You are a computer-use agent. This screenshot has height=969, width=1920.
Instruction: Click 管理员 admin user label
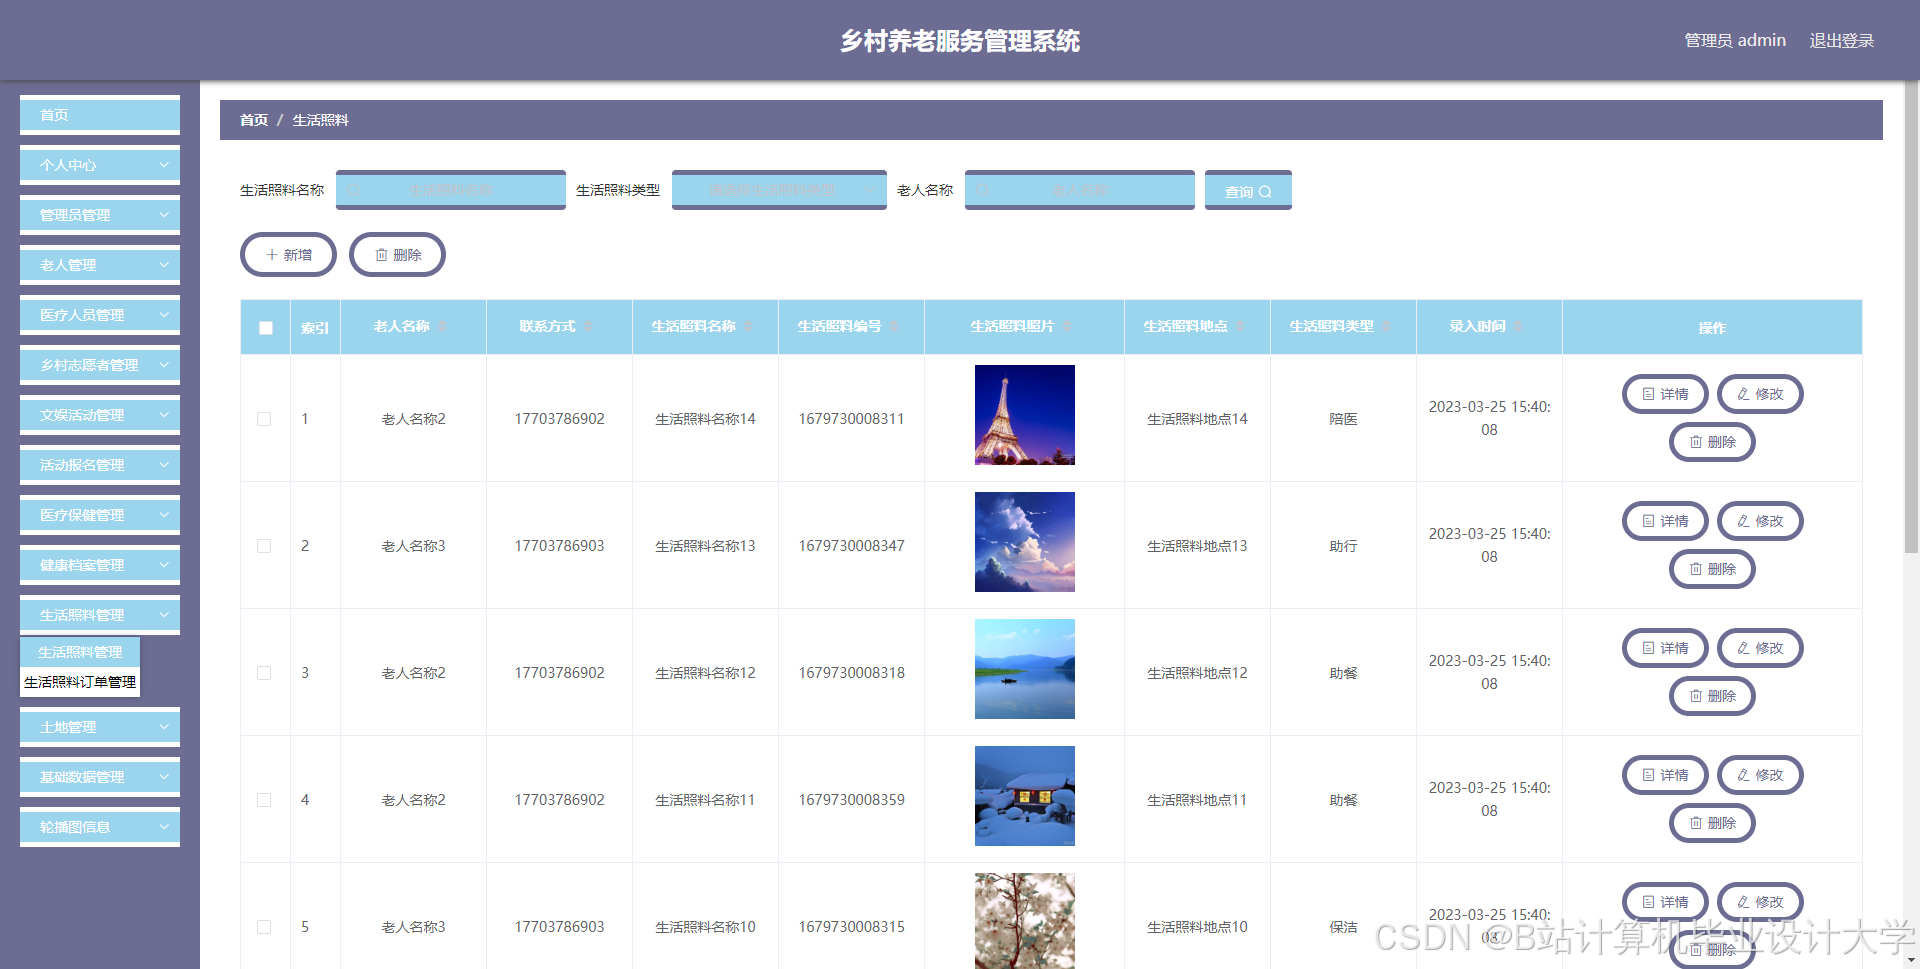click(x=1735, y=41)
